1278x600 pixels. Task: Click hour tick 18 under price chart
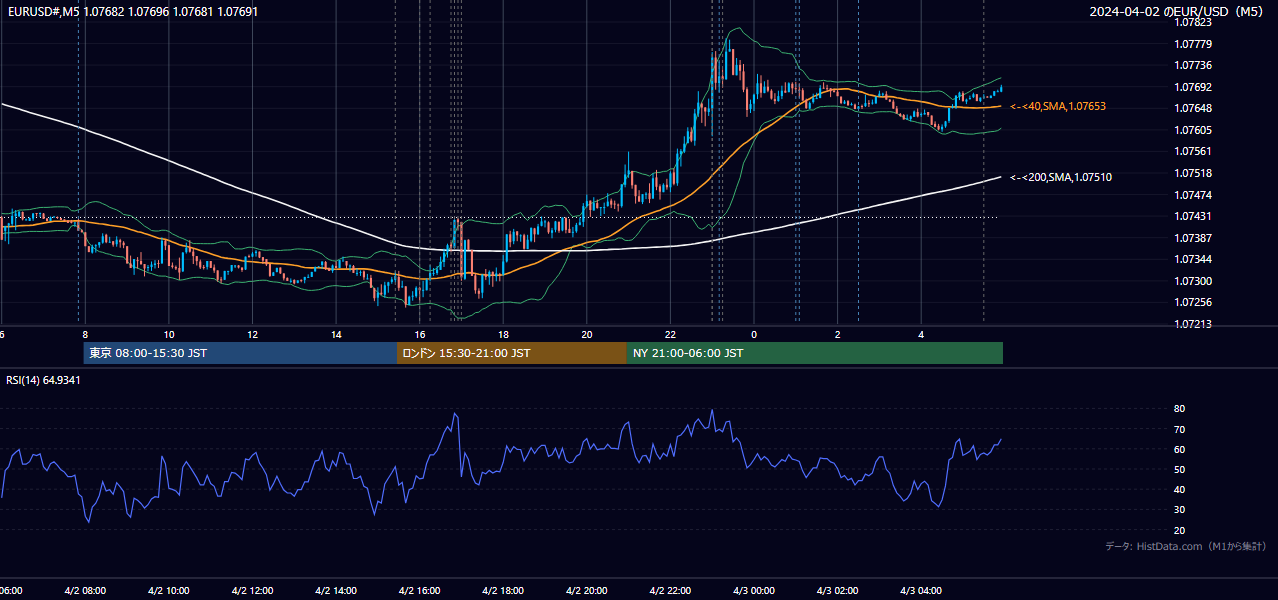click(x=503, y=334)
